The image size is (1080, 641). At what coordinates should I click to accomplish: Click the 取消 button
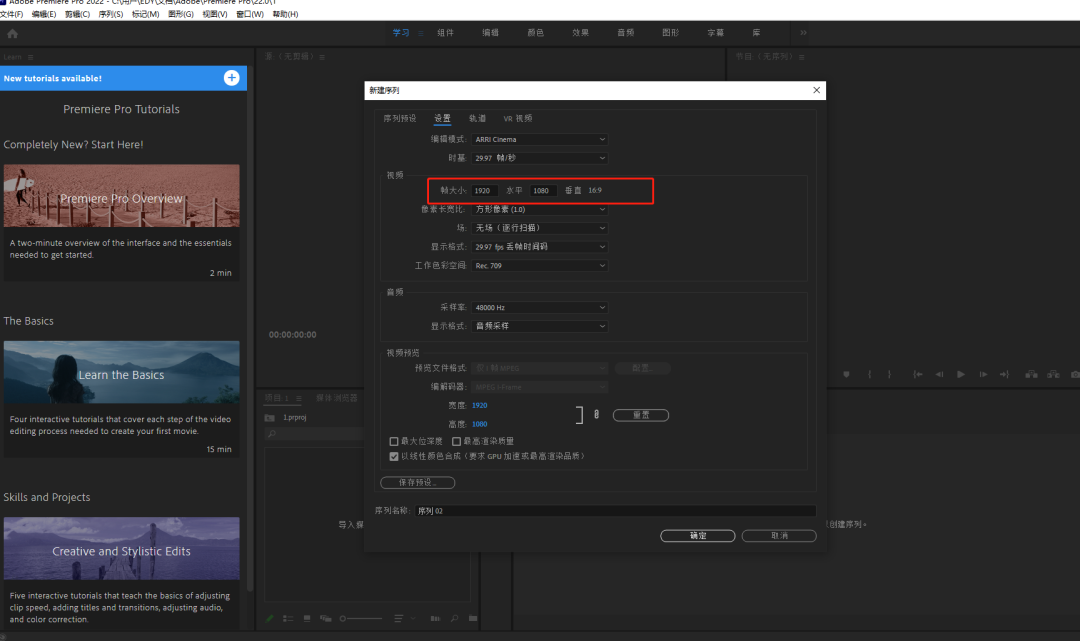click(779, 536)
